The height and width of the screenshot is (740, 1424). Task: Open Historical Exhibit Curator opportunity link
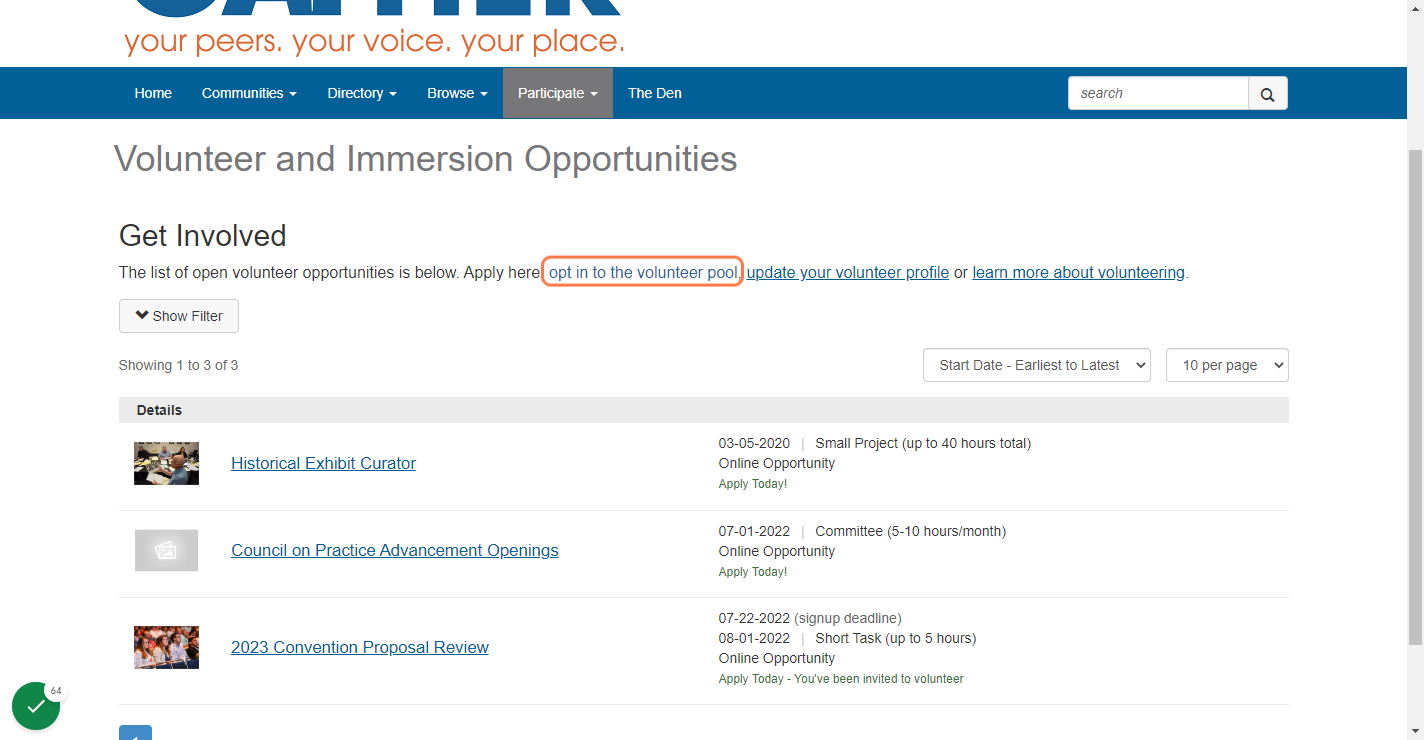click(323, 463)
